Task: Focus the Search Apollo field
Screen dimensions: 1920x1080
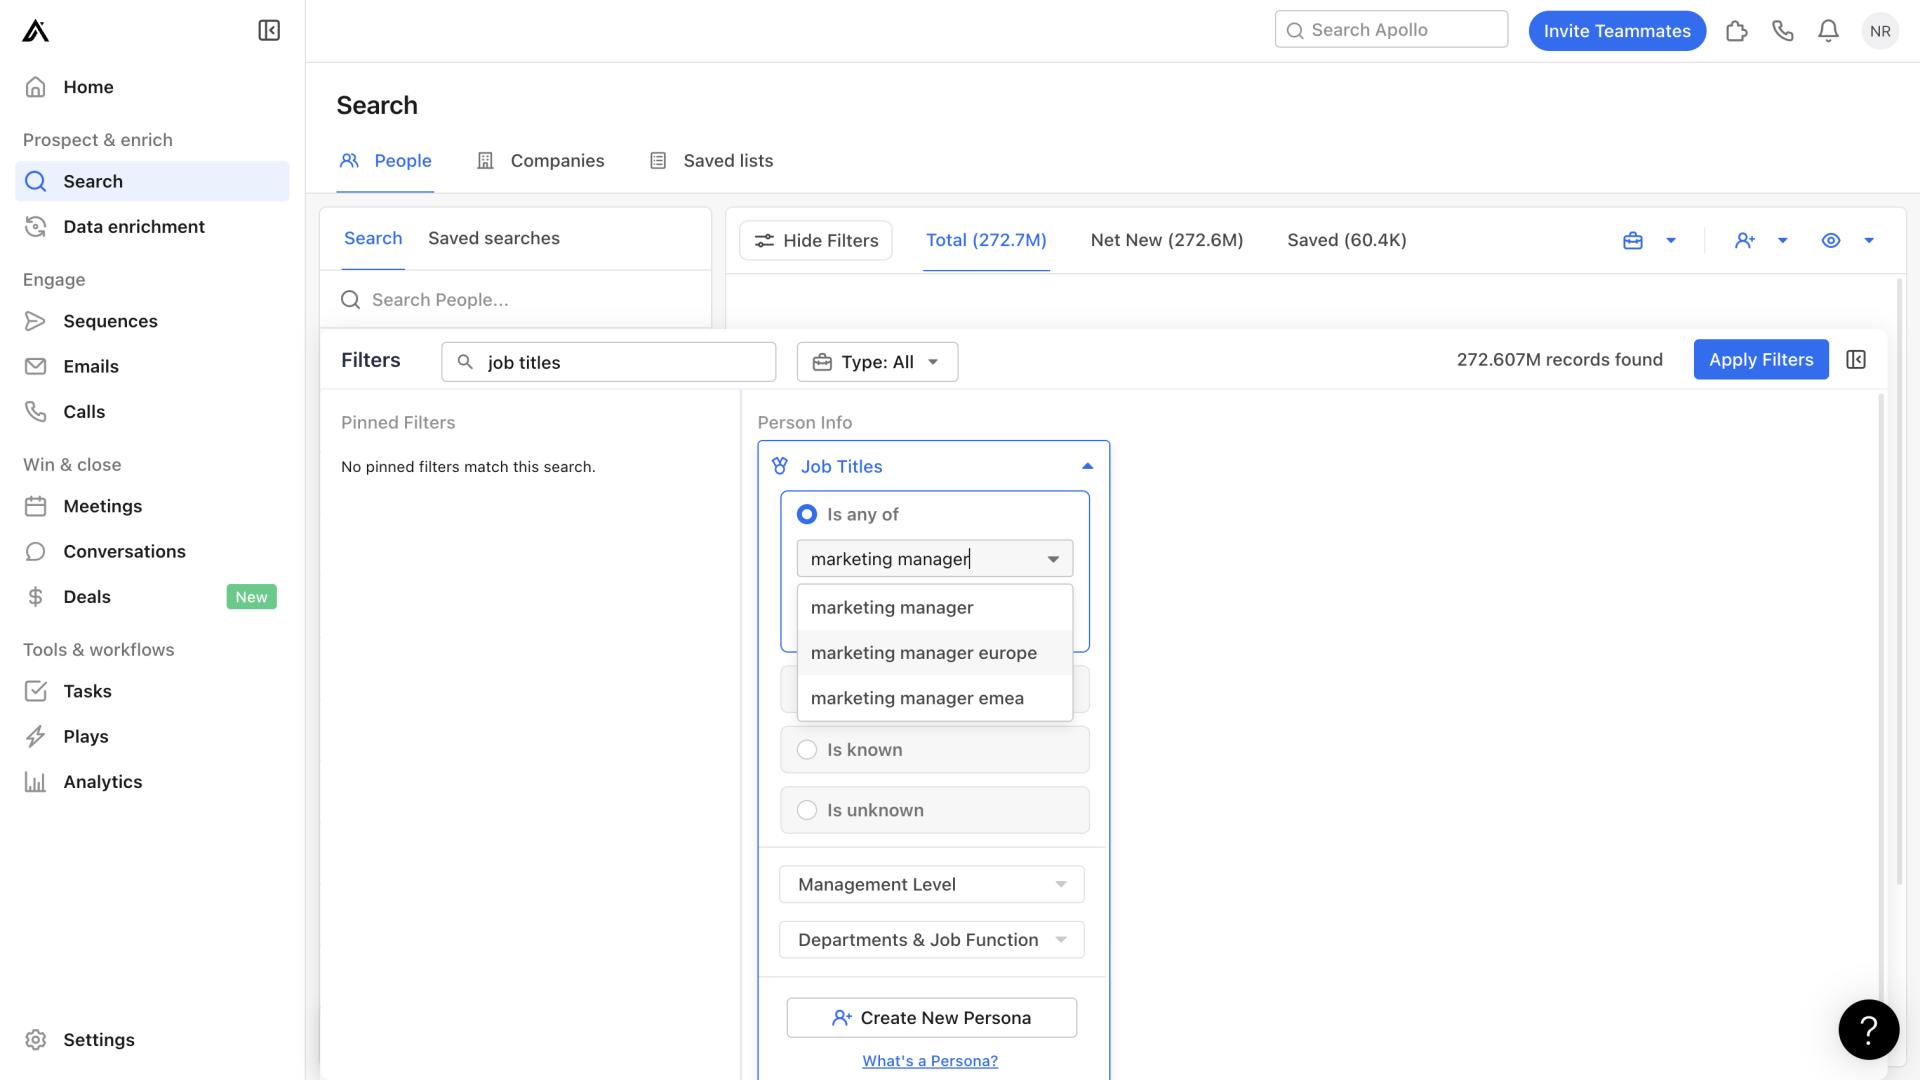Action: (1391, 30)
